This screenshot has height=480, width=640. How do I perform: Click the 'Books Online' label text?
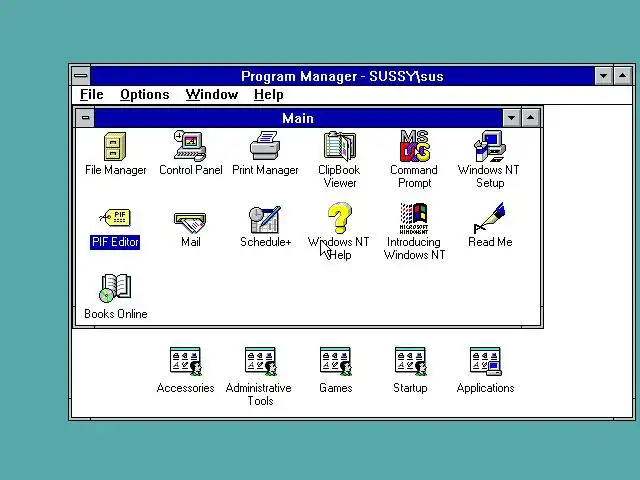coord(116,314)
